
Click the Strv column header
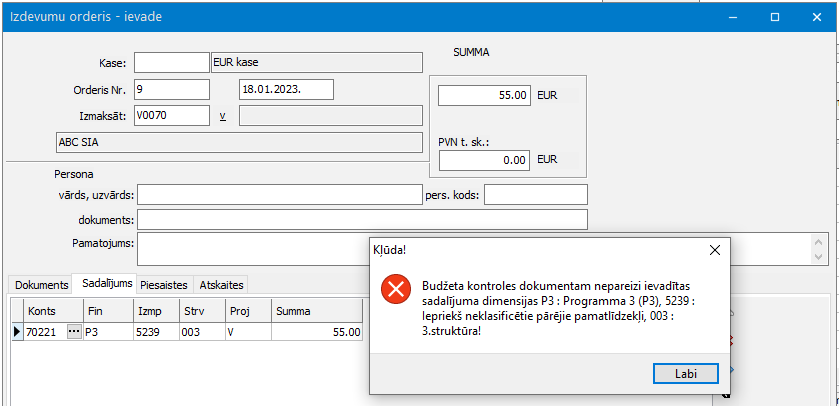(x=202, y=311)
